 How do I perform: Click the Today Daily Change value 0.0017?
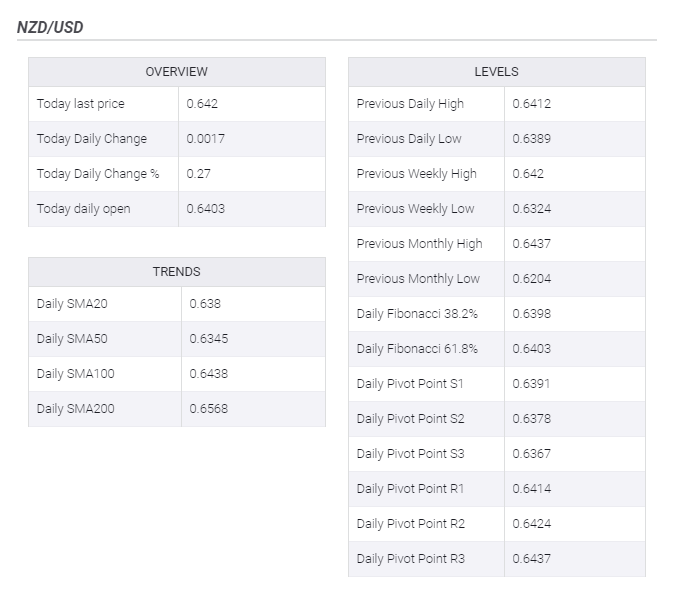205,139
